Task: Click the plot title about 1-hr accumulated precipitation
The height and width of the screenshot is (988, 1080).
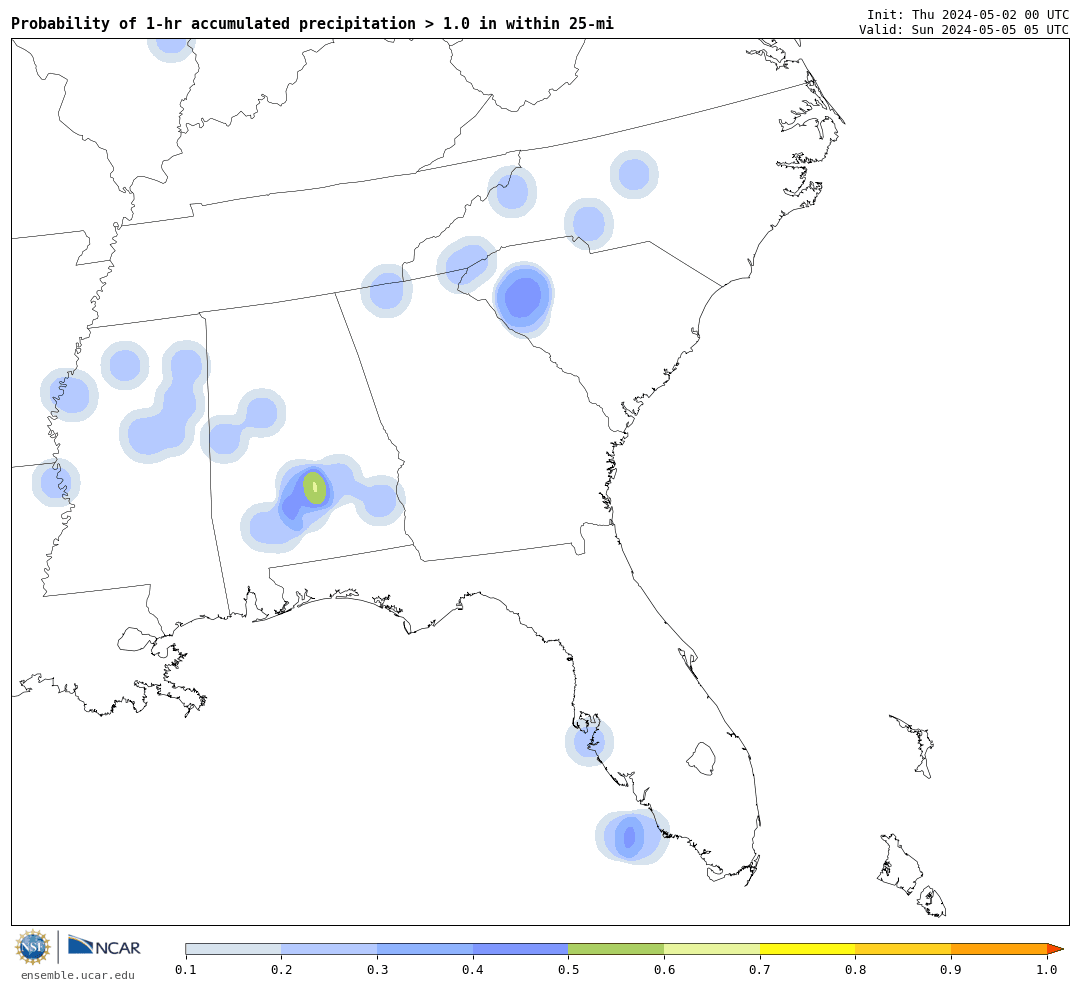Action: coord(312,23)
